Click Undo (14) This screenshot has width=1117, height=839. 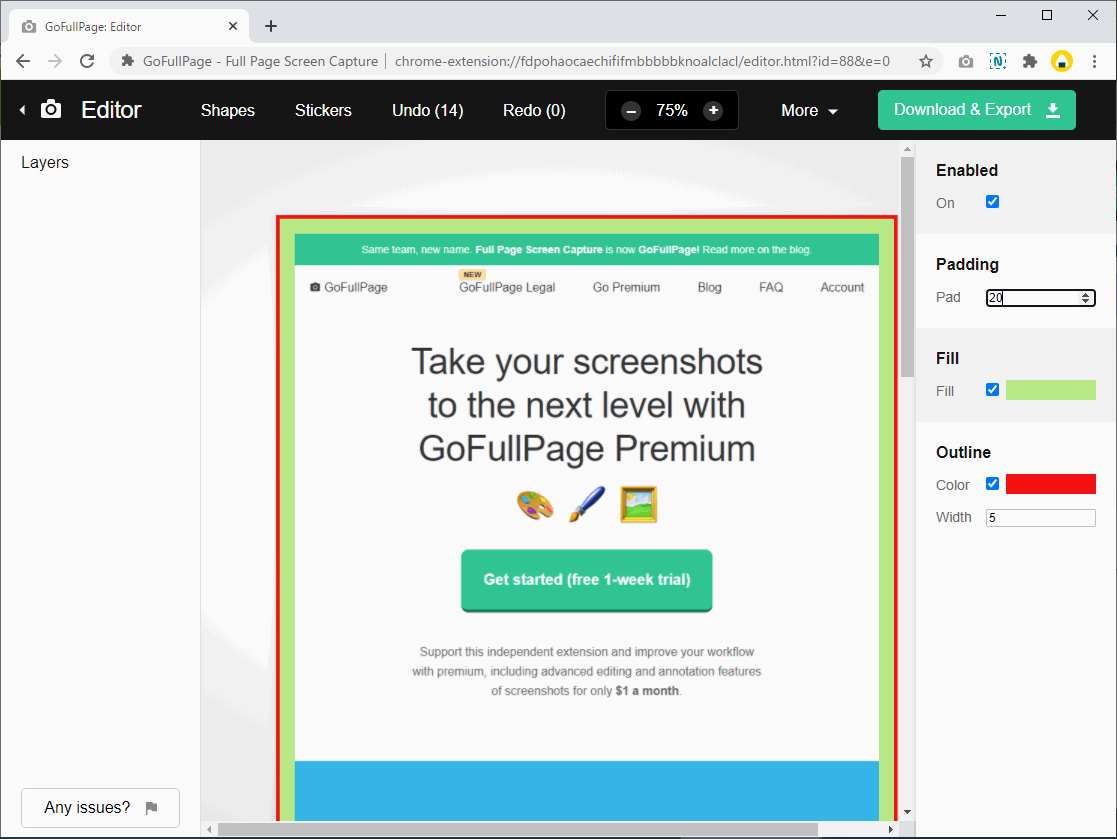pyautogui.click(x=427, y=110)
